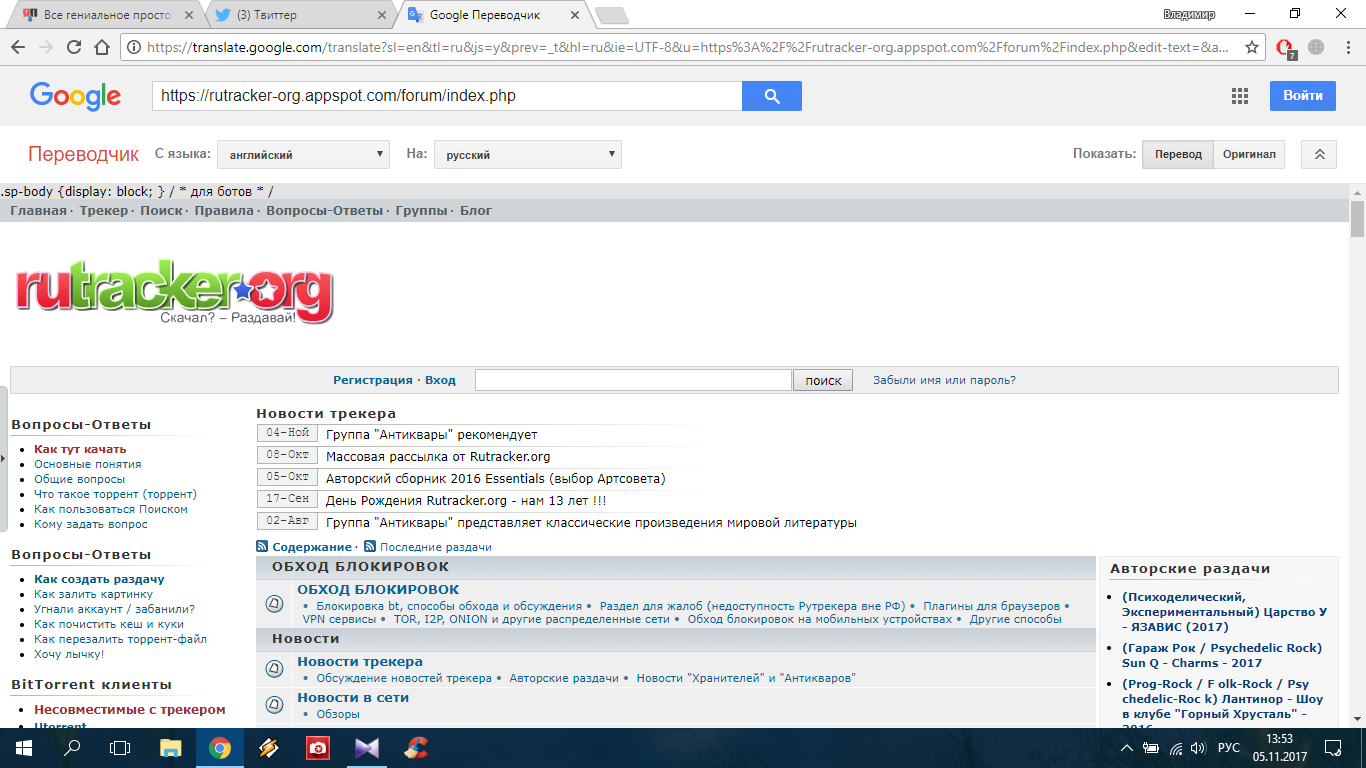1366x768 pixels.
Task: Open the volume control in system tray
Action: click(1198, 748)
